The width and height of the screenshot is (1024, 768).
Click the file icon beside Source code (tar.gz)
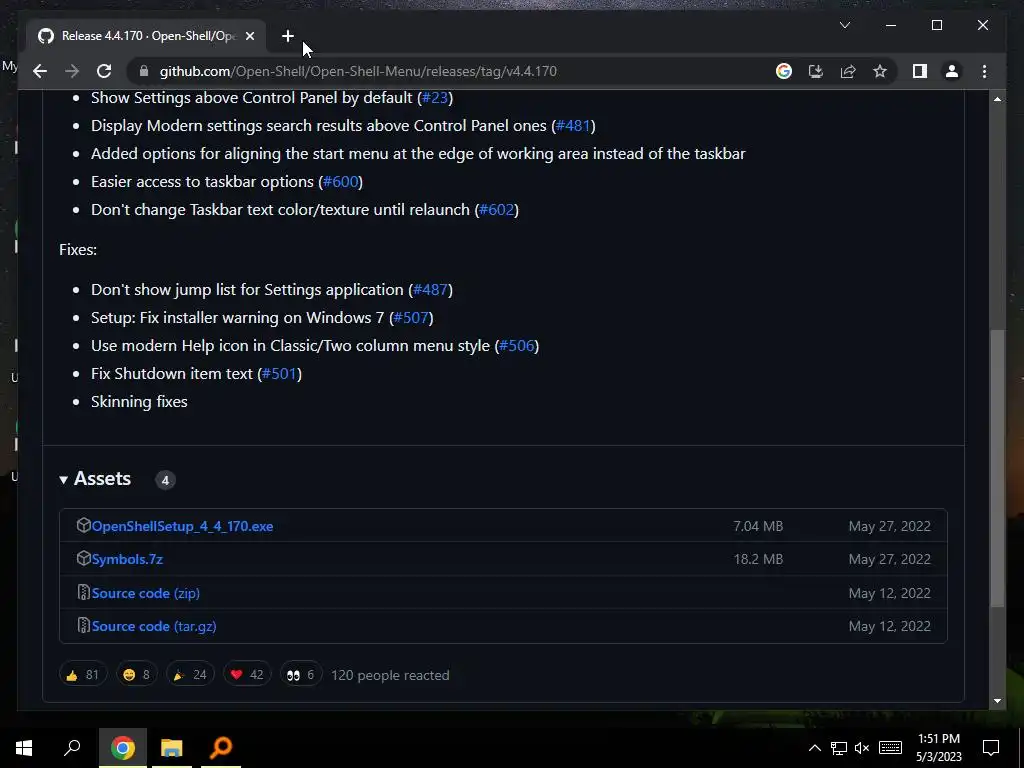(x=83, y=625)
